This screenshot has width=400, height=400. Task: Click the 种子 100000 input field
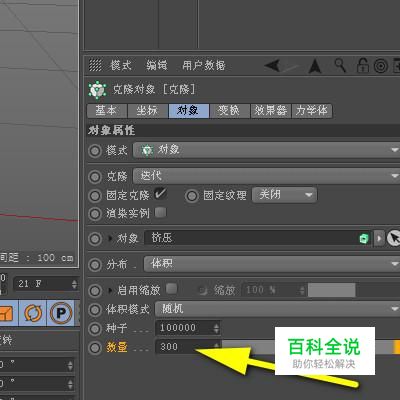coord(188,328)
